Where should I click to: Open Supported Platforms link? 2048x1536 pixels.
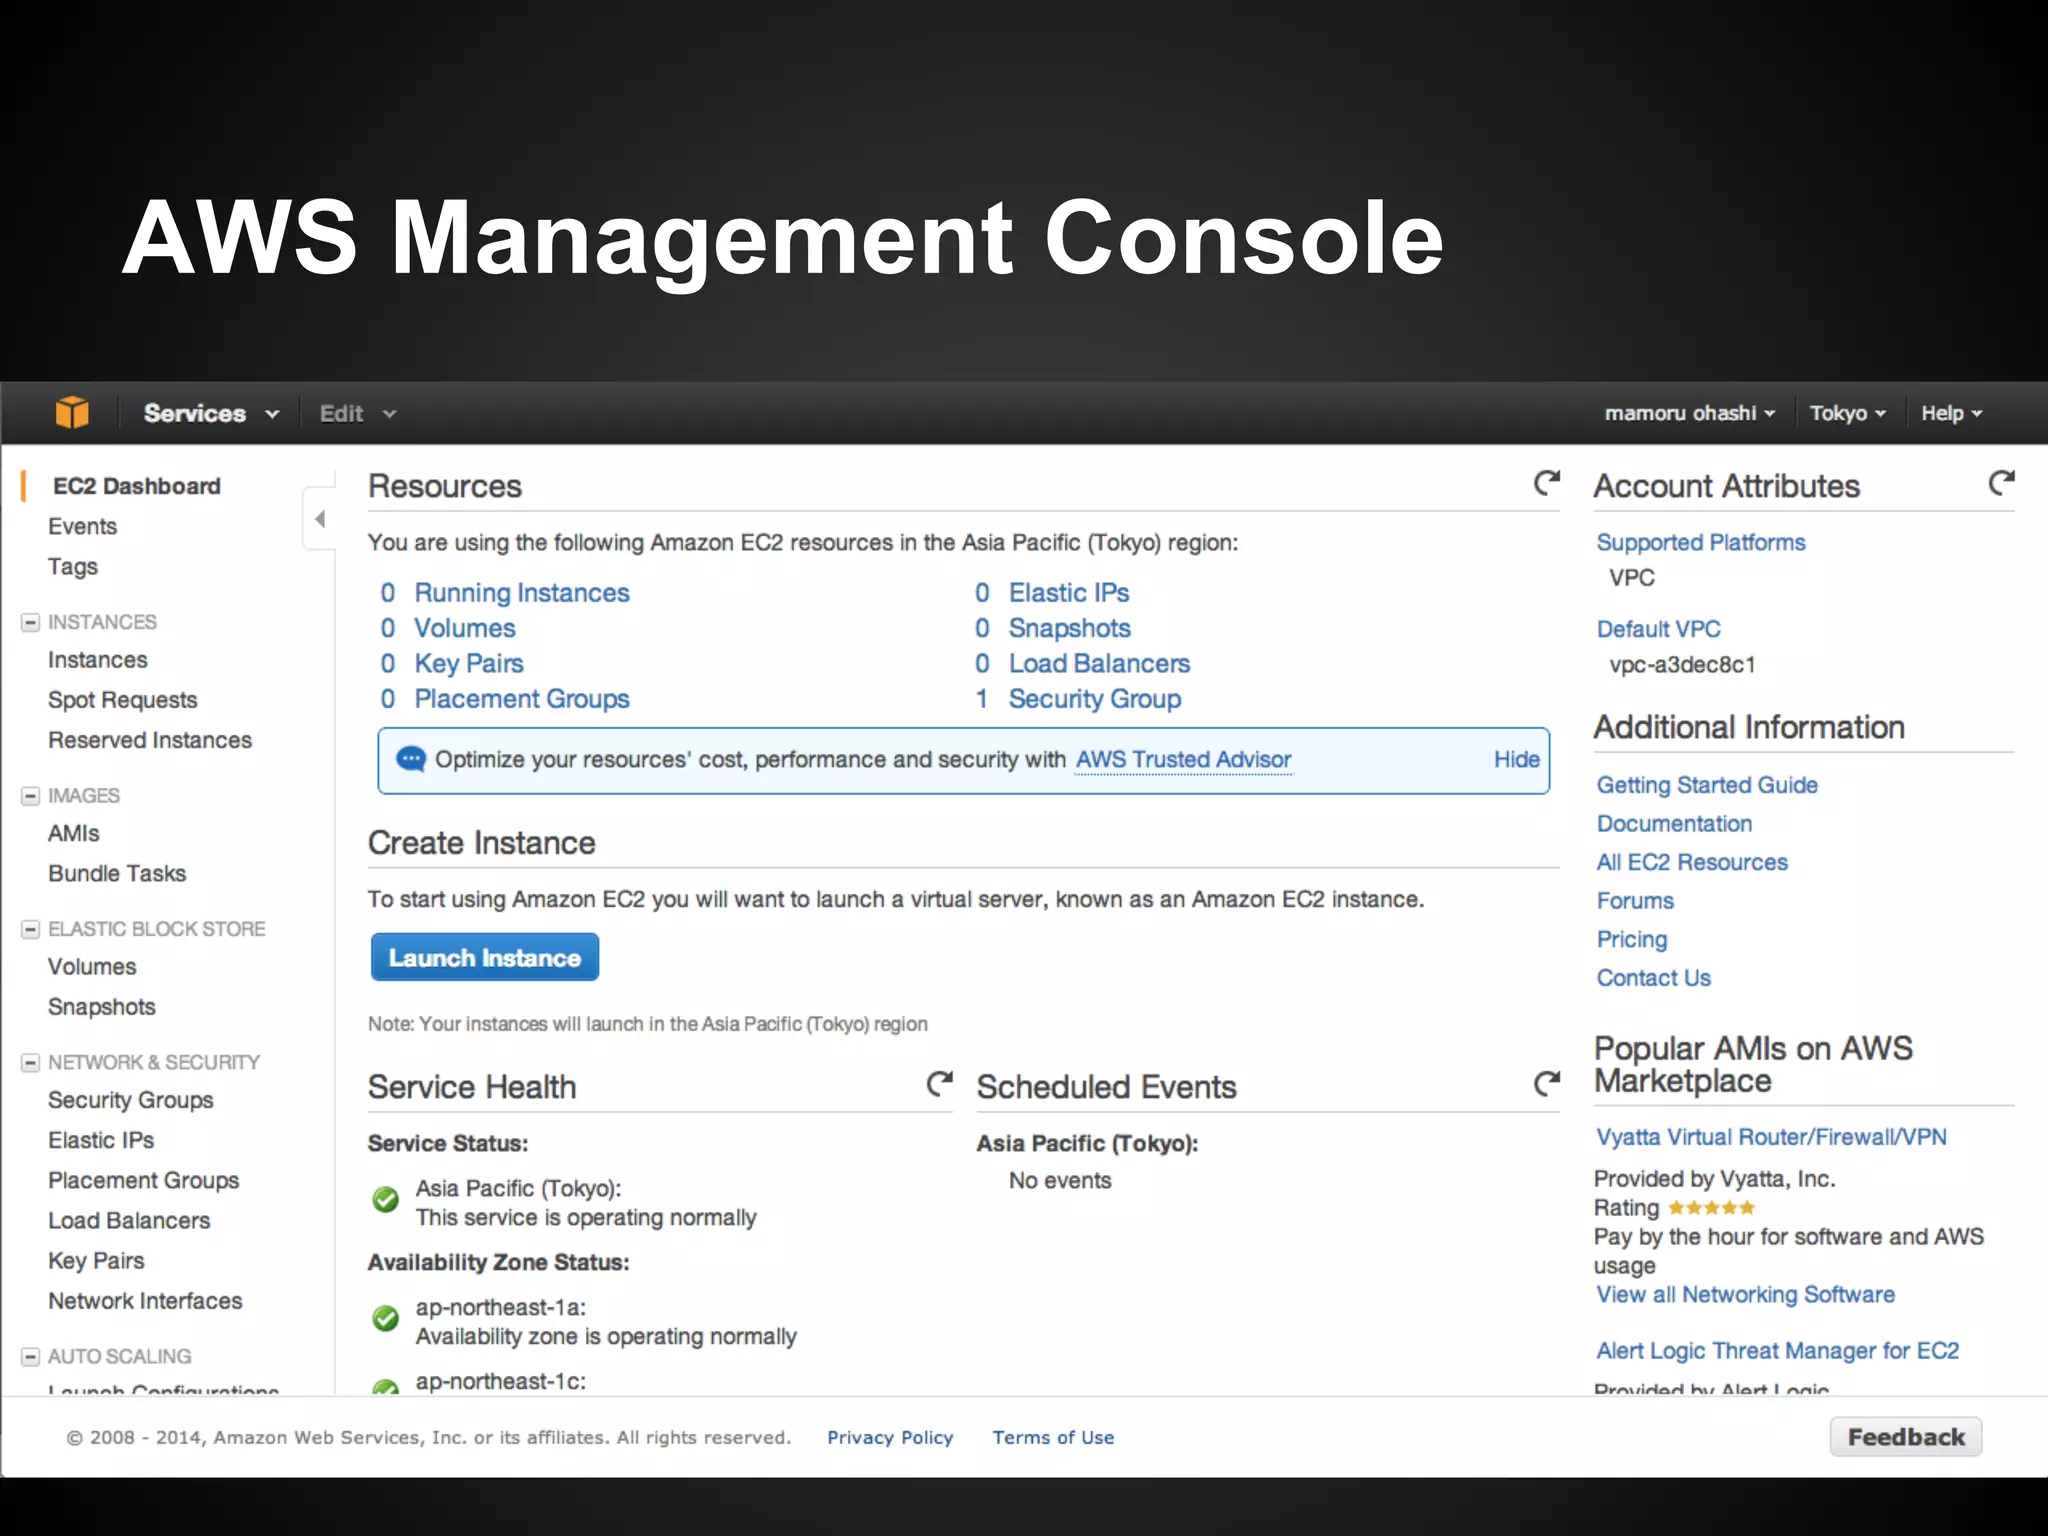[1701, 542]
